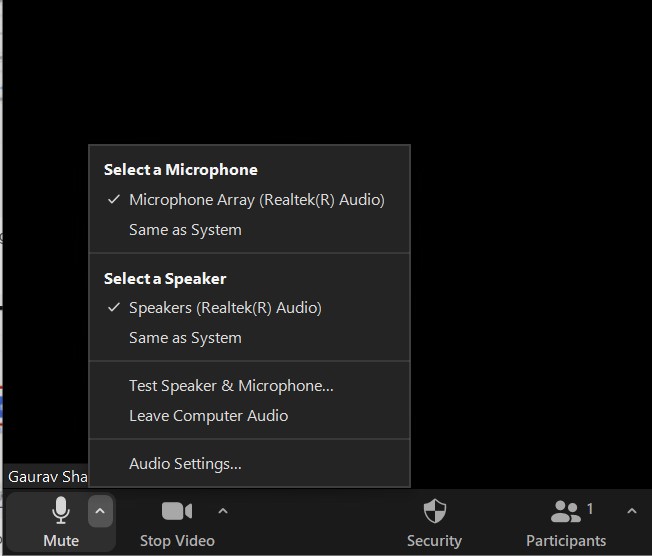Open Test Speaker & Microphone
652x556 pixels.
point(231,386)
